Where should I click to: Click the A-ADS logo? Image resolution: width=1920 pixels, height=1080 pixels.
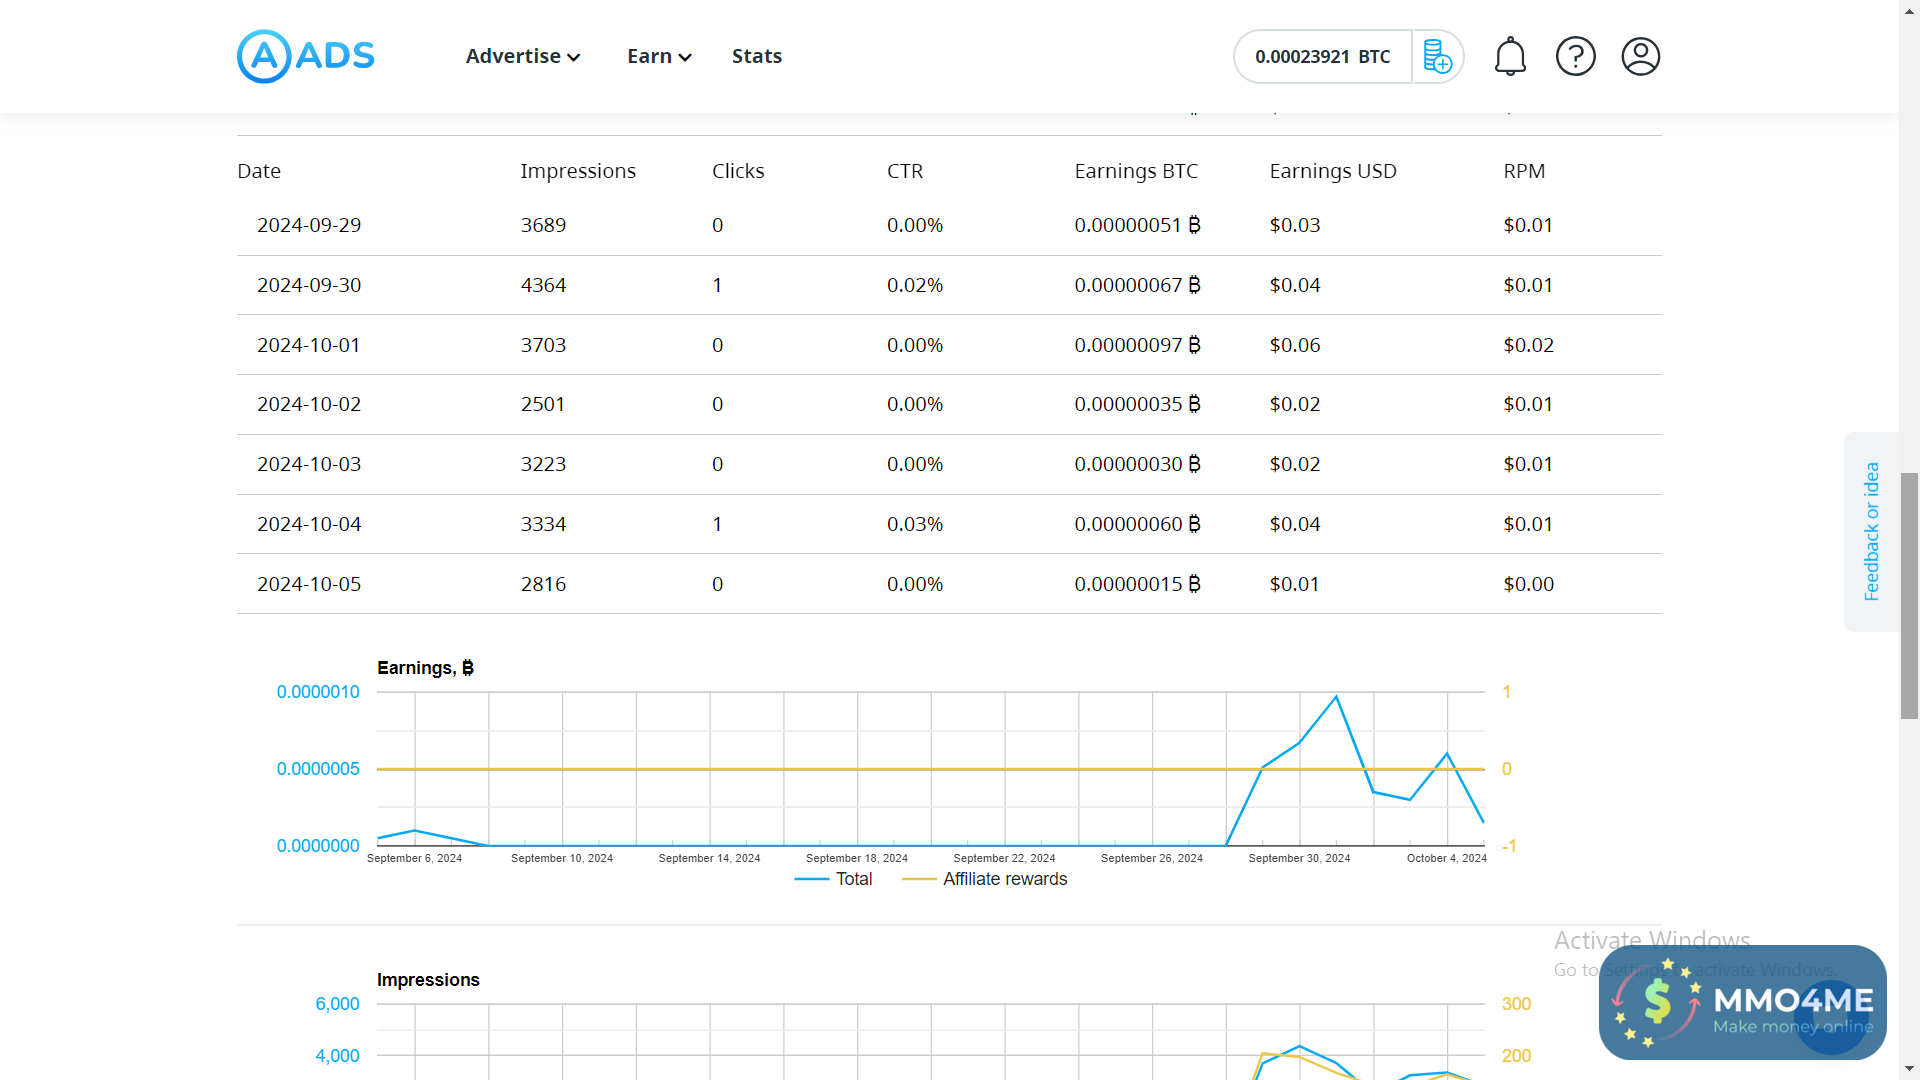coord(305,56)
